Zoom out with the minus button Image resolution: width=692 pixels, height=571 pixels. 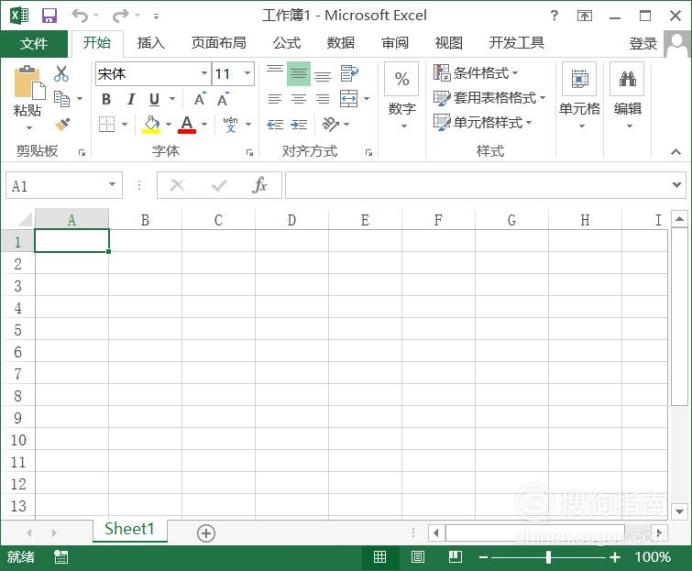pyautogui.click(x=483, y=557)
